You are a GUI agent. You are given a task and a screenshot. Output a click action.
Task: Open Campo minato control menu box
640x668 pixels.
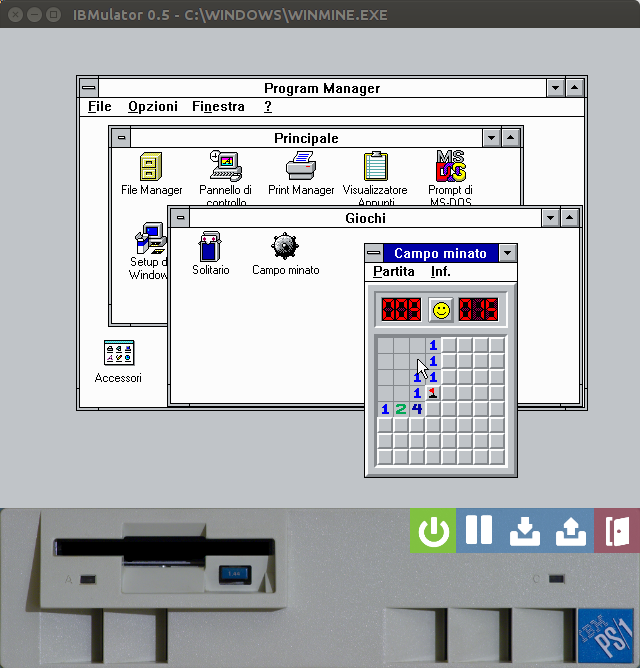374,253
